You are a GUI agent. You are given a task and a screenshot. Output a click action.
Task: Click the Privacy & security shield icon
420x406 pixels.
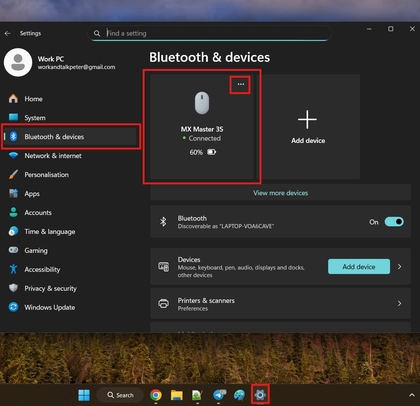pos(13,288)
